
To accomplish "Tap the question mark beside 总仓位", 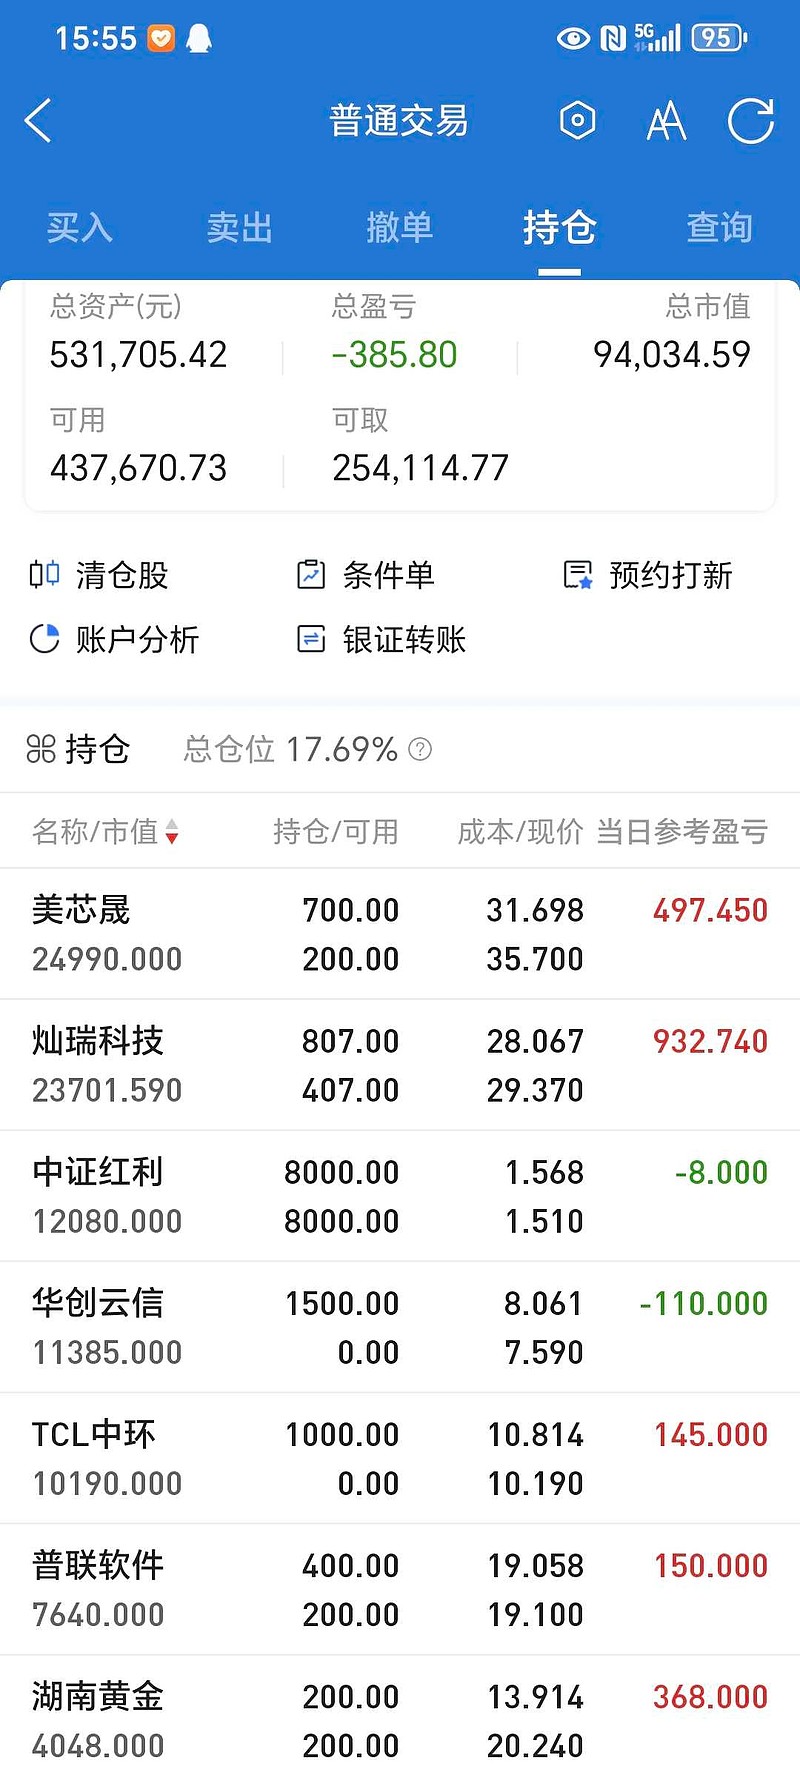I will tap(421, 749).
